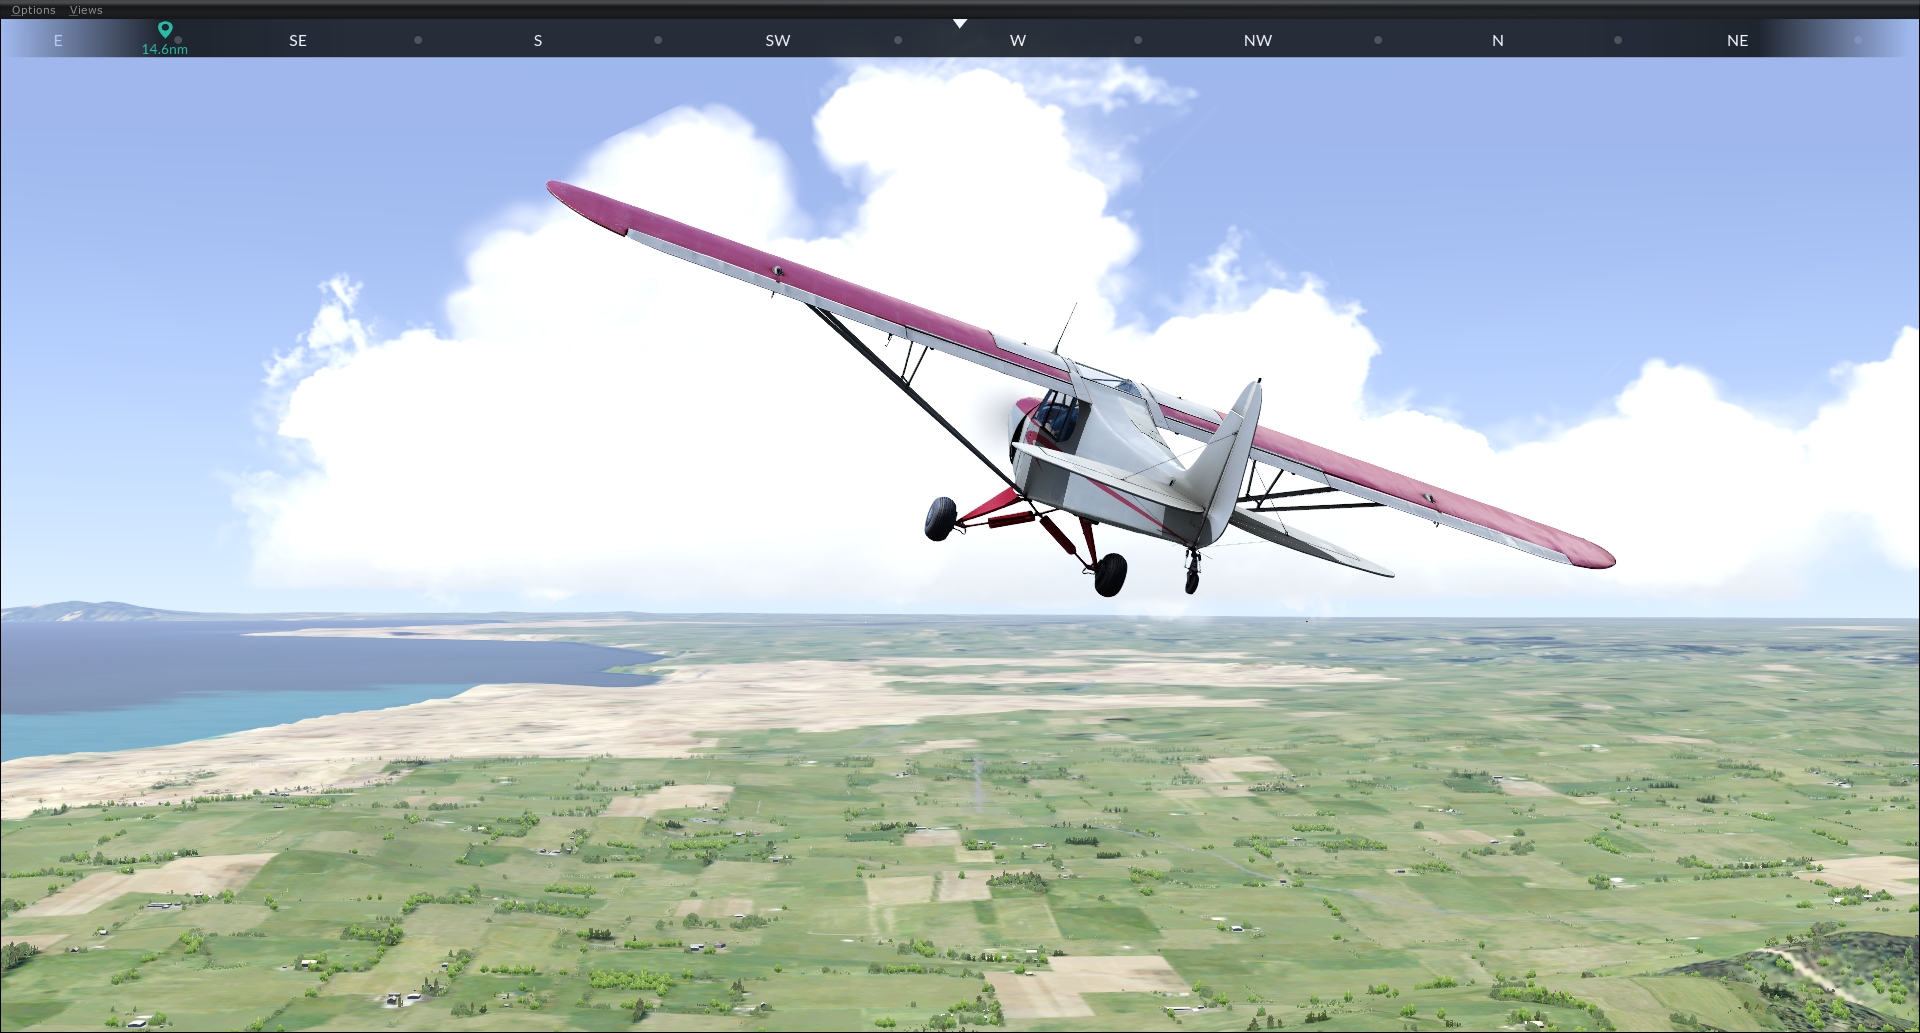
Task: Click the SW compass label
Action: click(x=778, y=41)
